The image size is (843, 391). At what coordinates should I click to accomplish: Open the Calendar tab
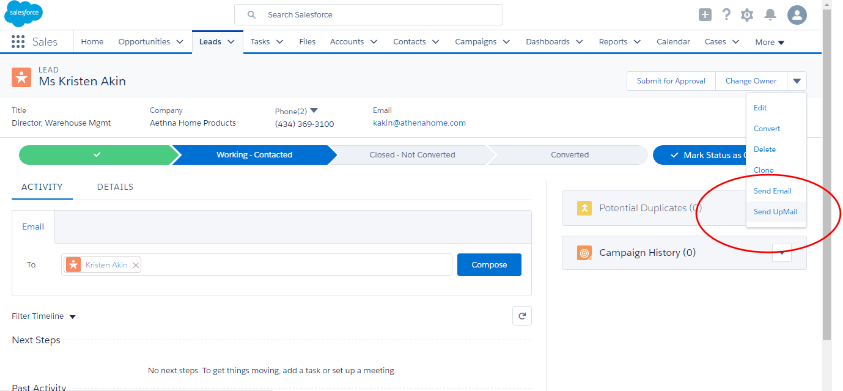[x=673, y=41]
